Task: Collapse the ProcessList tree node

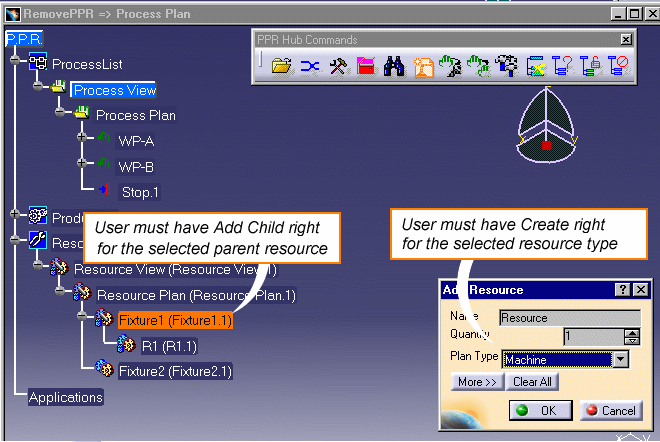Action: coord(16,63)
